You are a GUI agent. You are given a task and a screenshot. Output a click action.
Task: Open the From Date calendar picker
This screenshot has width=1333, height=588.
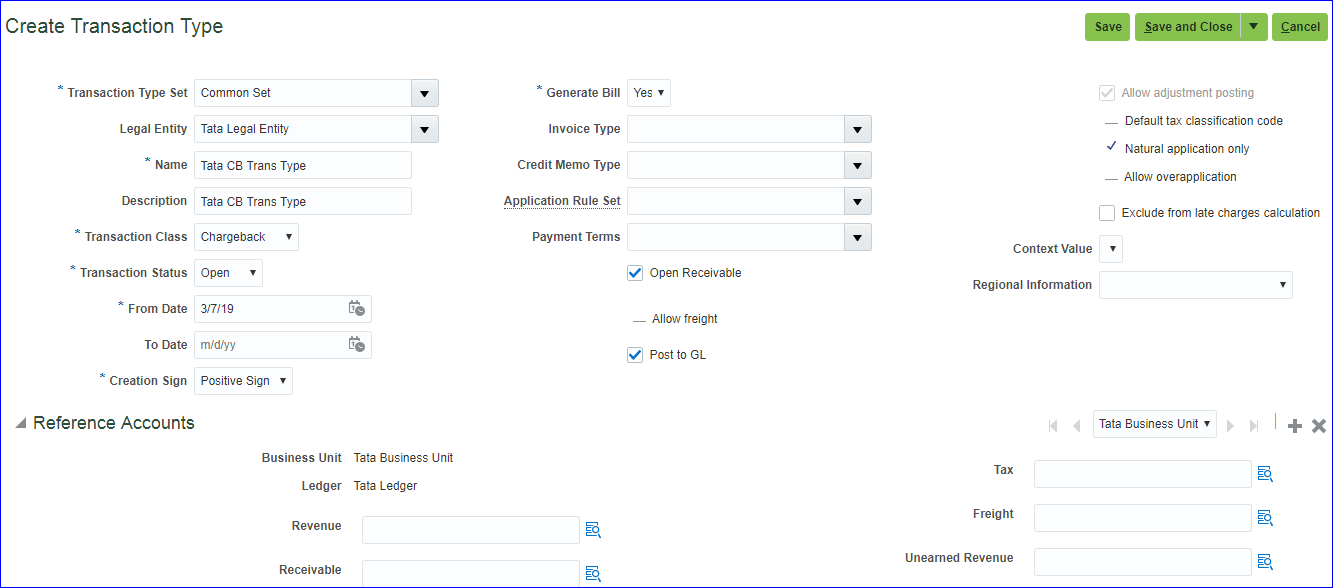356,309
